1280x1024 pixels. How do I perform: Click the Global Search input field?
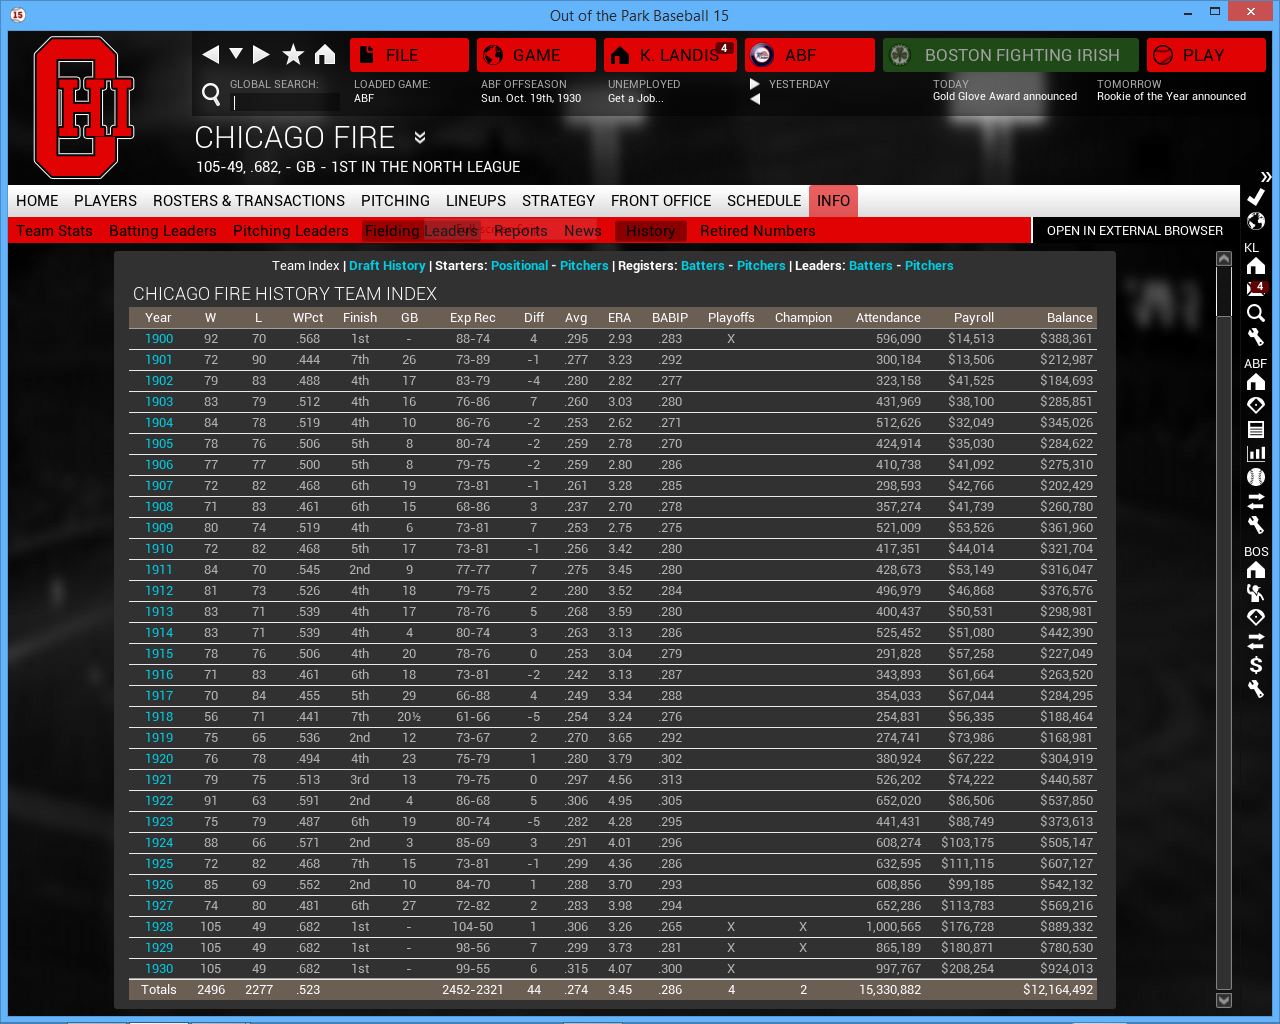[285, 102]
